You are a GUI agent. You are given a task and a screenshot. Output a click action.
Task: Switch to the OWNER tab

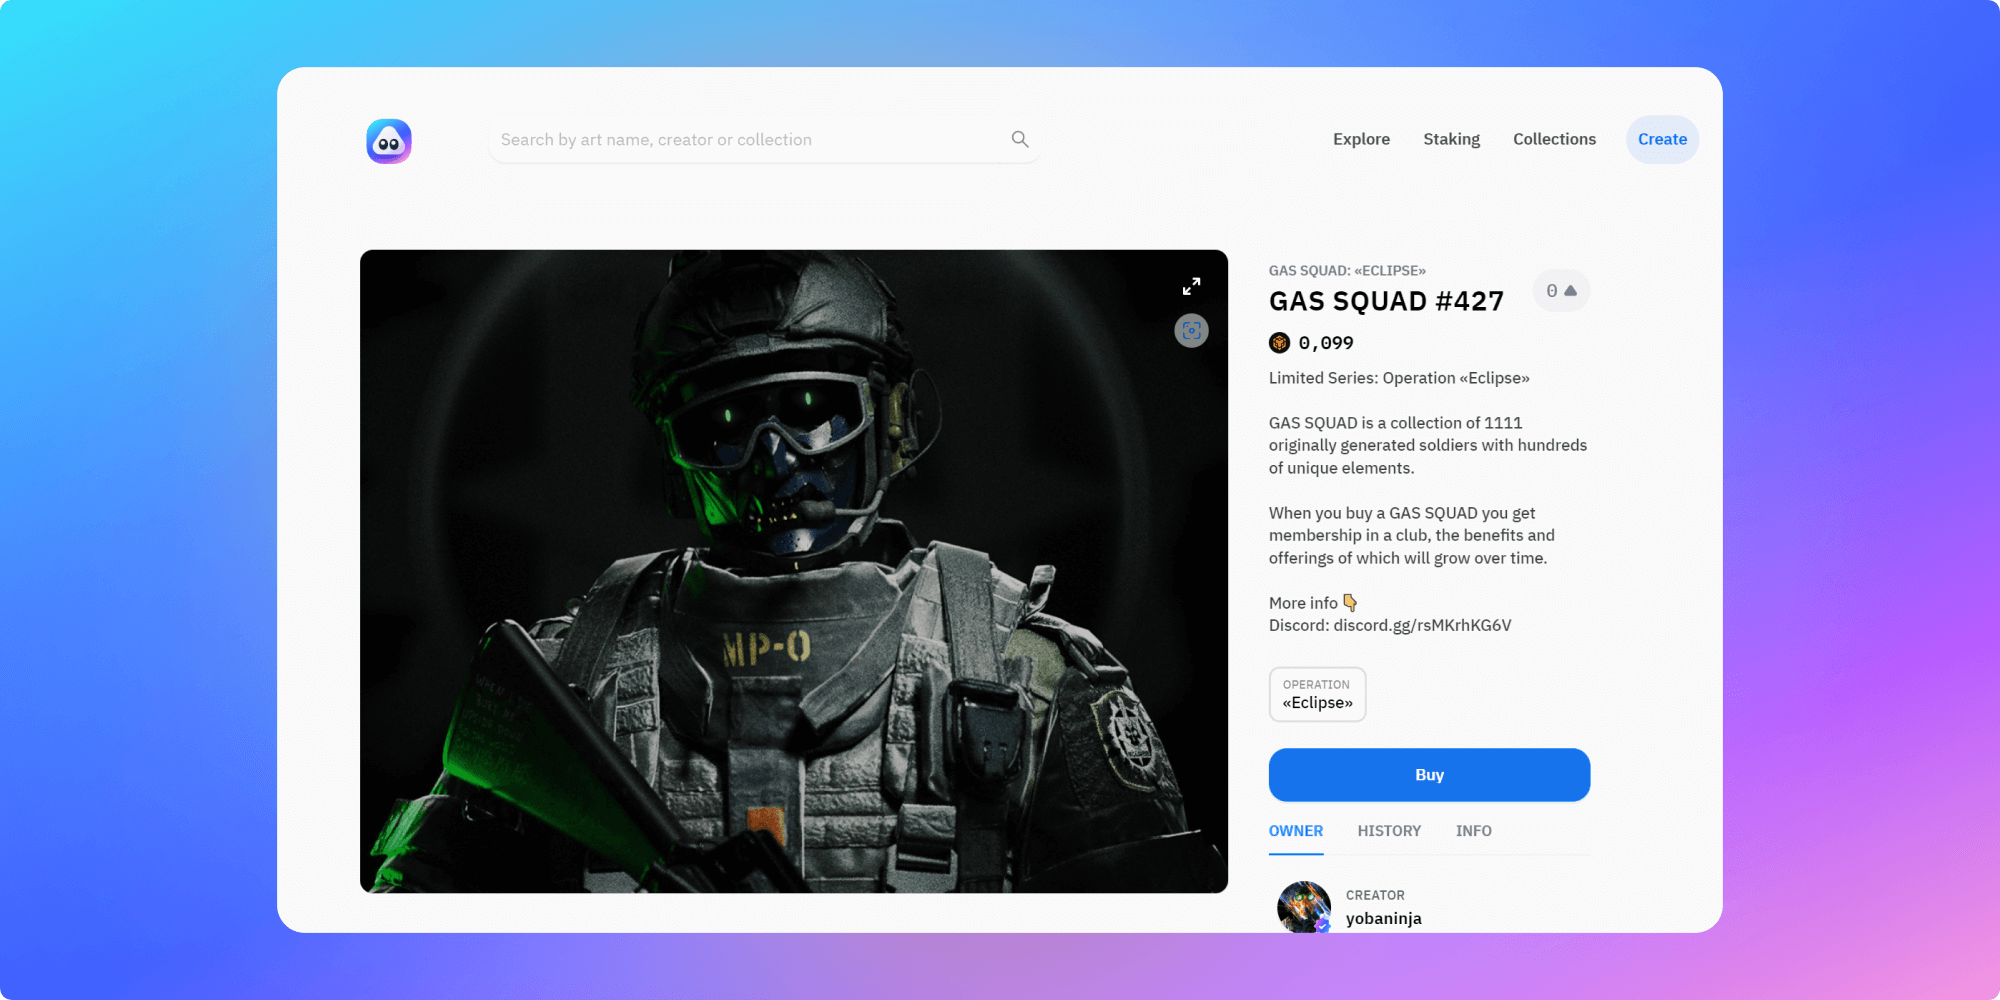pos(1296,831)
